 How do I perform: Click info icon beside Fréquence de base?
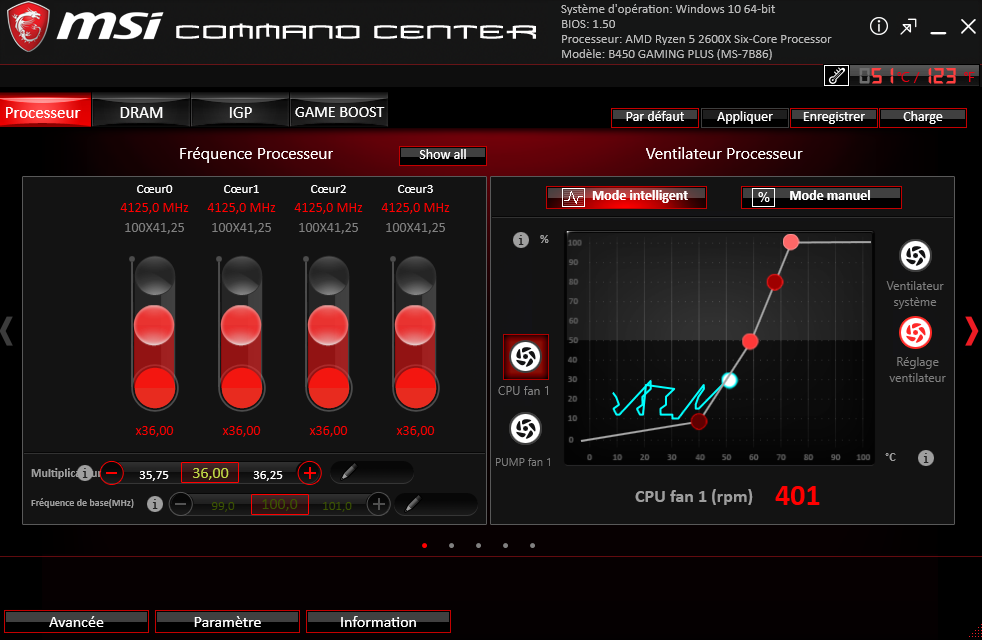click(155, 503)
